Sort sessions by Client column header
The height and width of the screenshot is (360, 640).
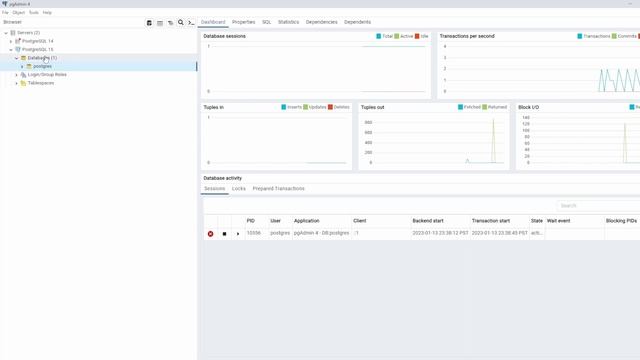[360, 221]
